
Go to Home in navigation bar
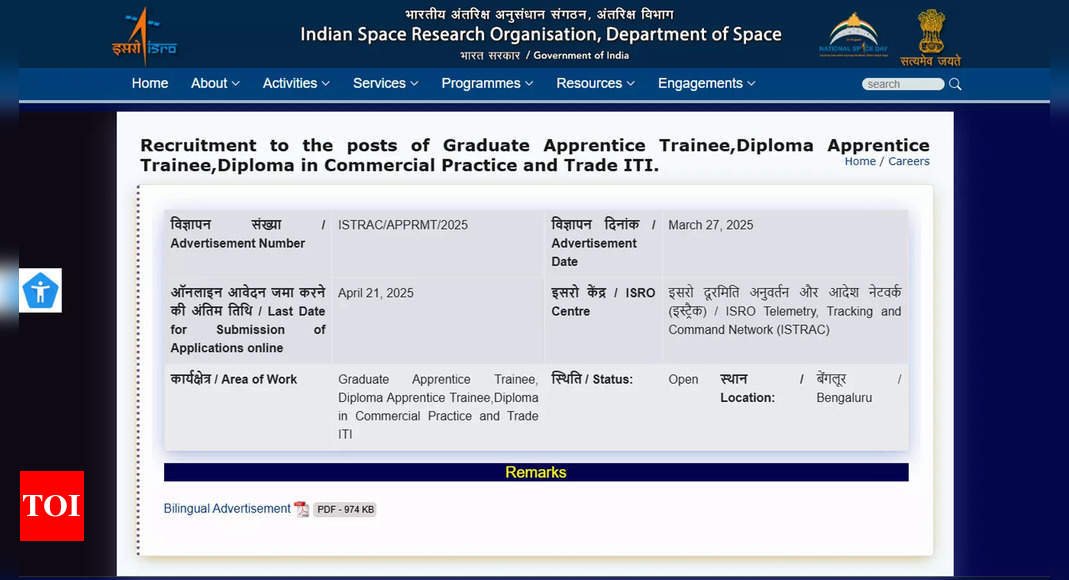click(150, 83)
